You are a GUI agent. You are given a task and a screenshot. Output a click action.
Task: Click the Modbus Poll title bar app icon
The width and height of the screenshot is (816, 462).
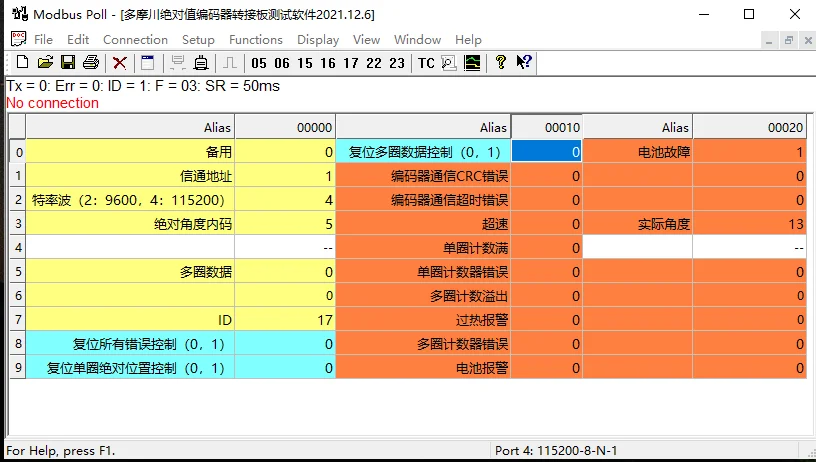(x=20, y=14)
